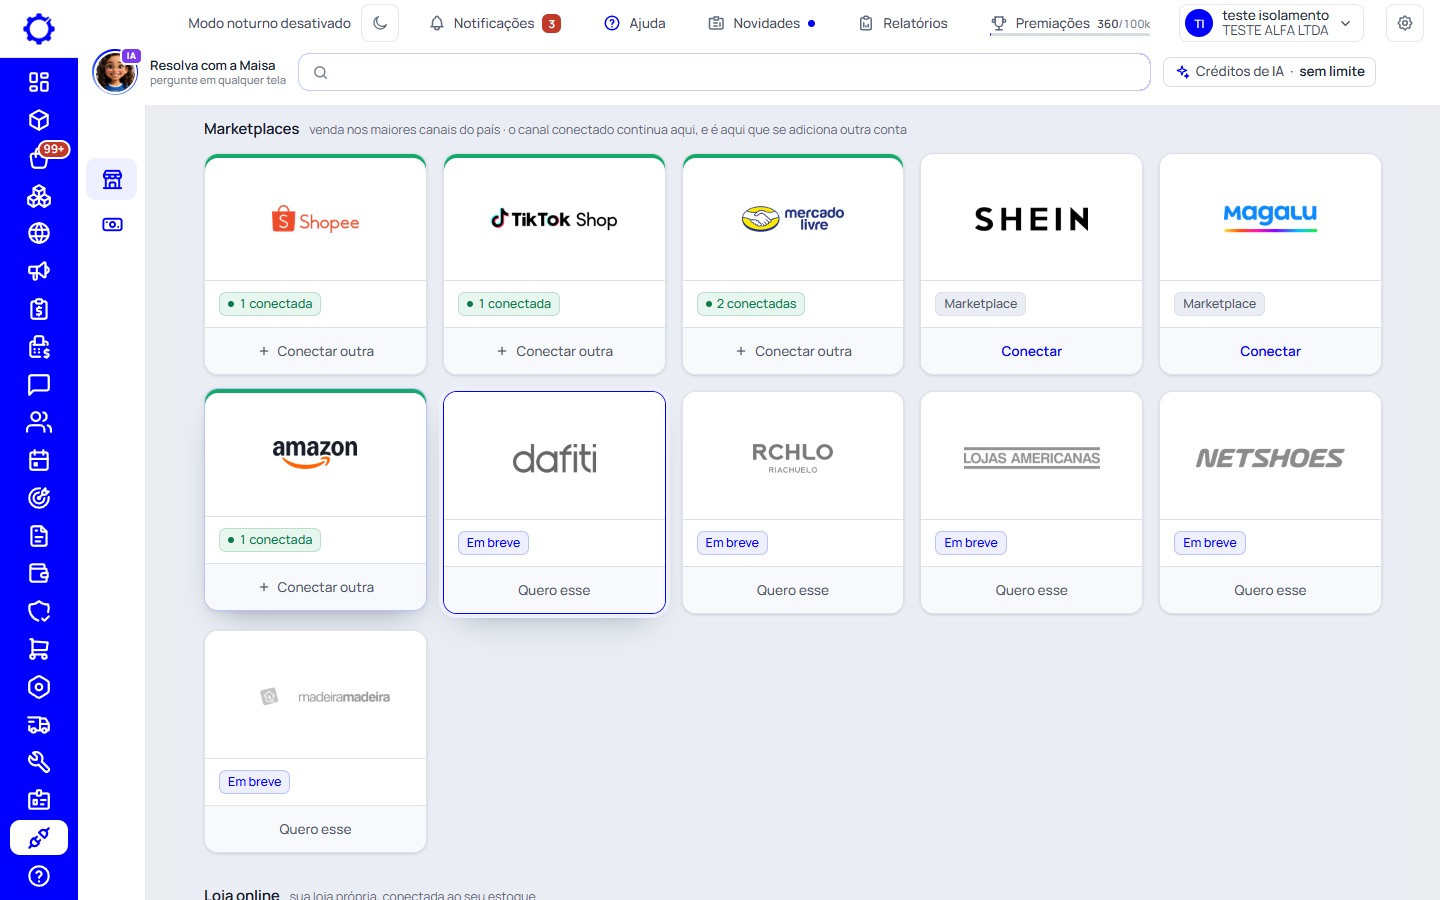
Task: Click Conectar outra on the Mercado Livre card
Action: (793, 351)
